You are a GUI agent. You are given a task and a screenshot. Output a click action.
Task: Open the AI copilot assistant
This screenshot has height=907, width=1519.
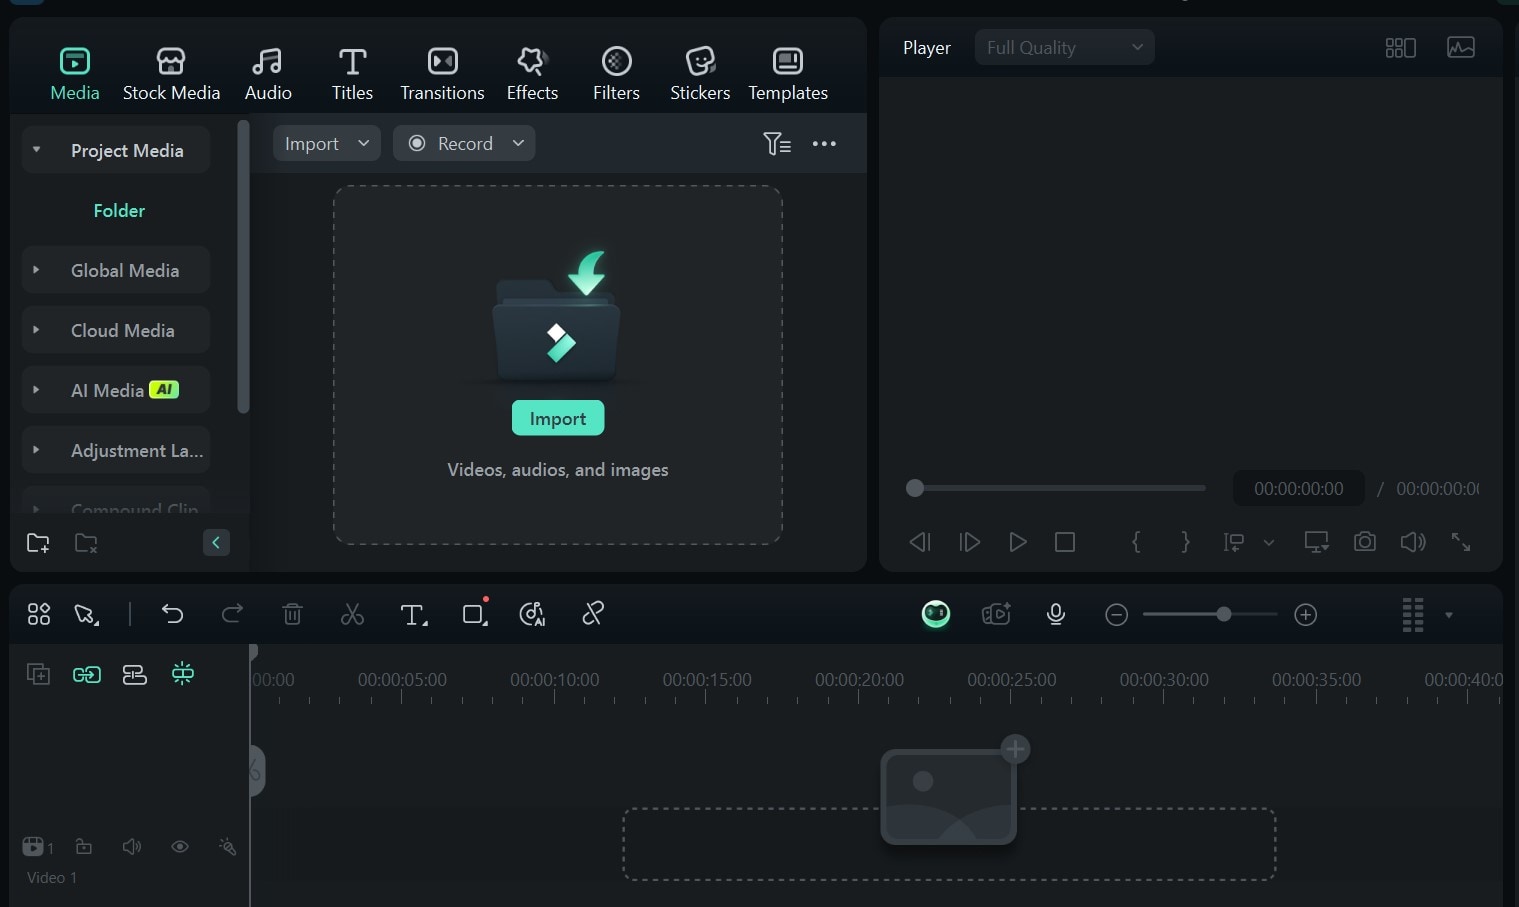coord(936,614)
